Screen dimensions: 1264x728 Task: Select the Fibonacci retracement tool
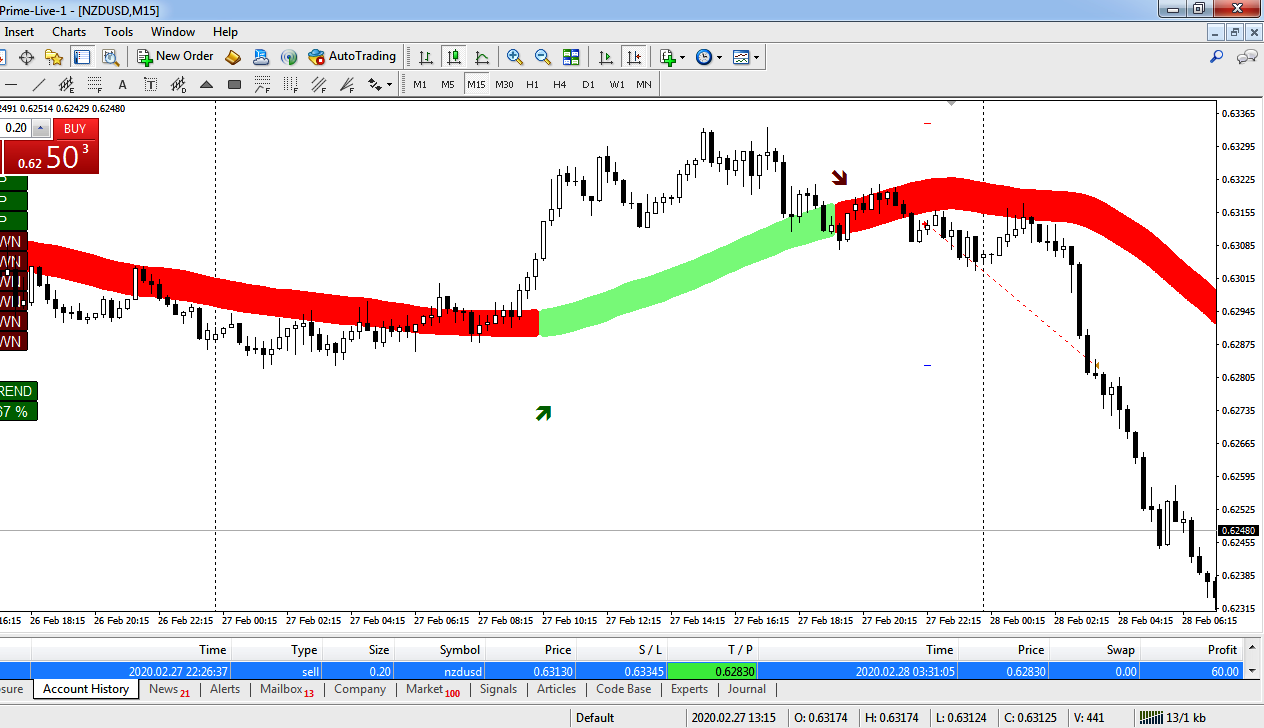95,84
